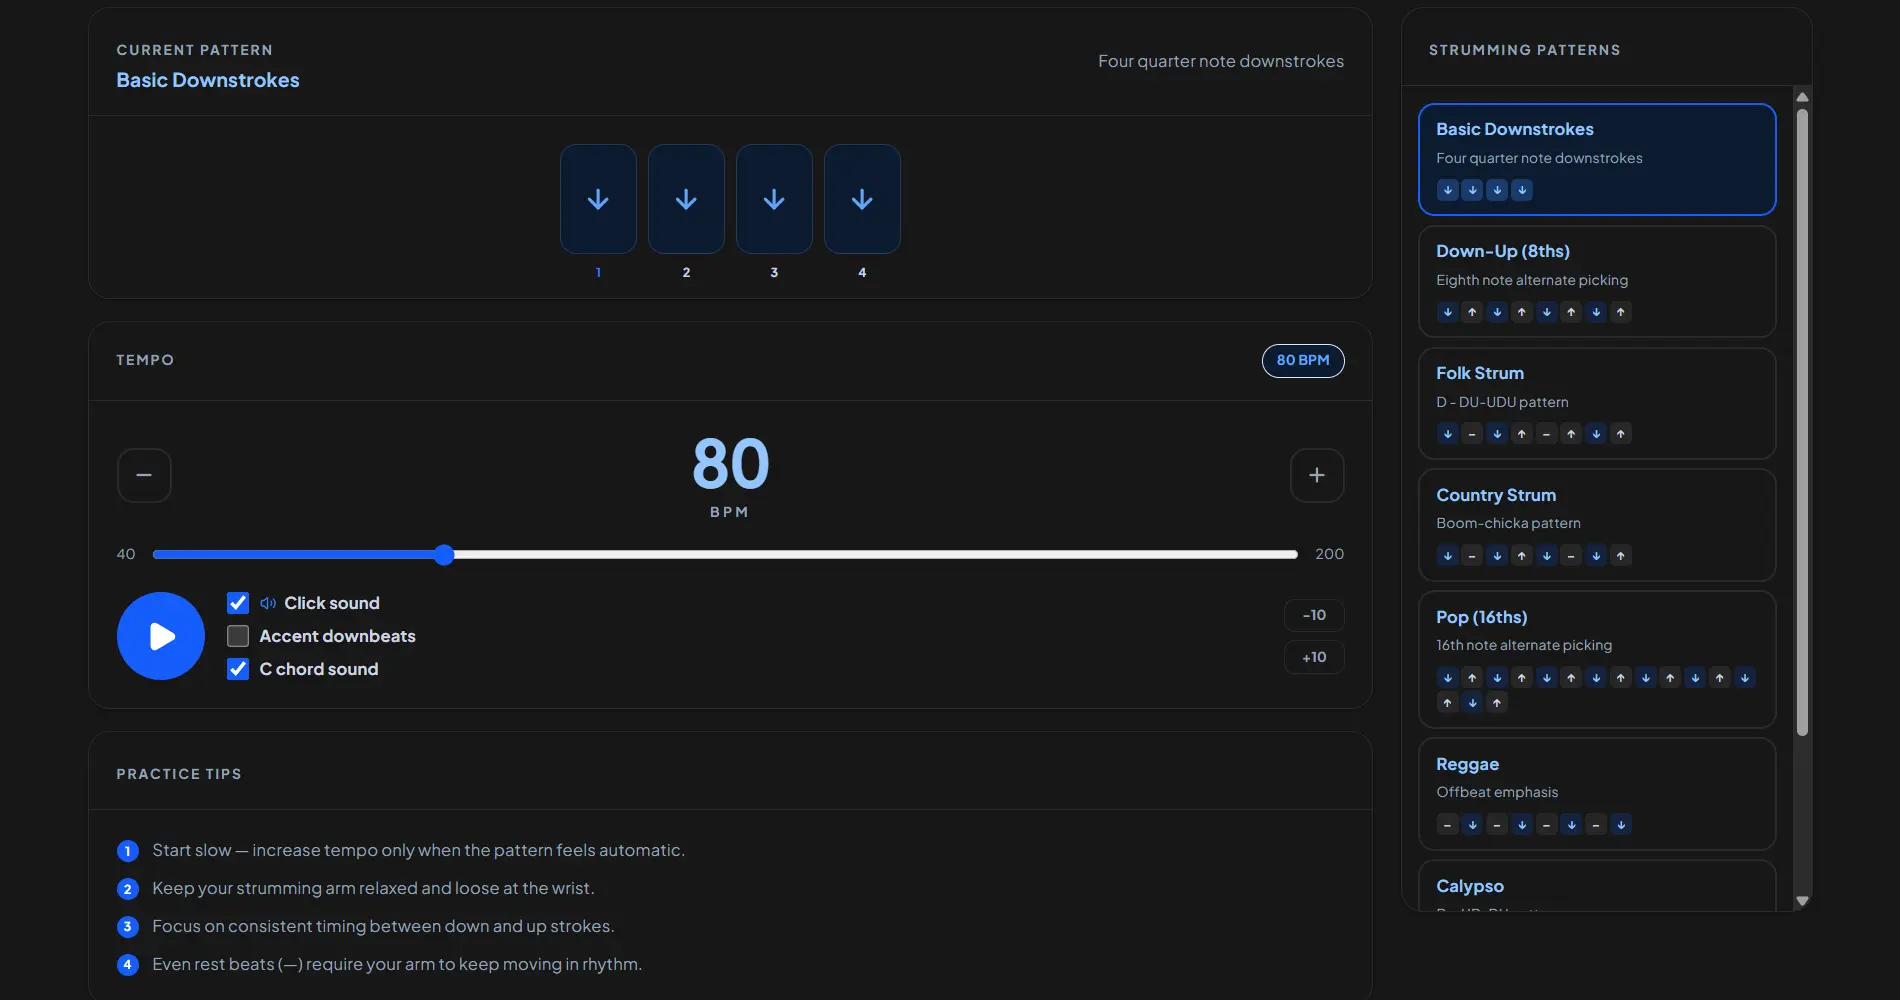
Task: Lower tempo using the -10 button
Action: (x=1314, y=615)
